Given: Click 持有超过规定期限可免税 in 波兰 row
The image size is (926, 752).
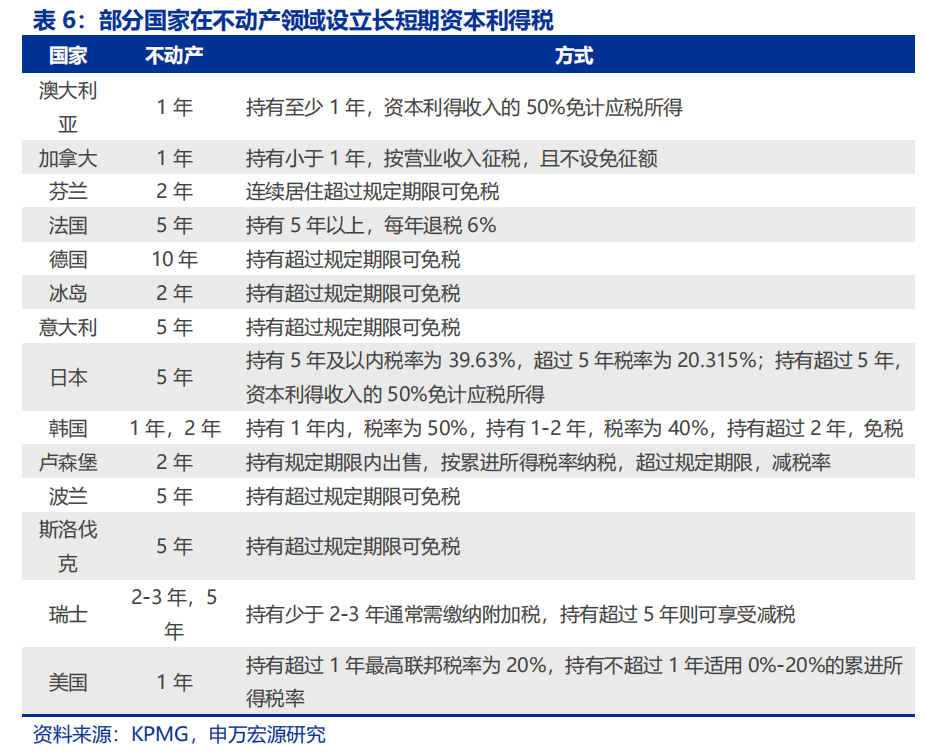Looking at the screenshot, I should coord(353,496).
